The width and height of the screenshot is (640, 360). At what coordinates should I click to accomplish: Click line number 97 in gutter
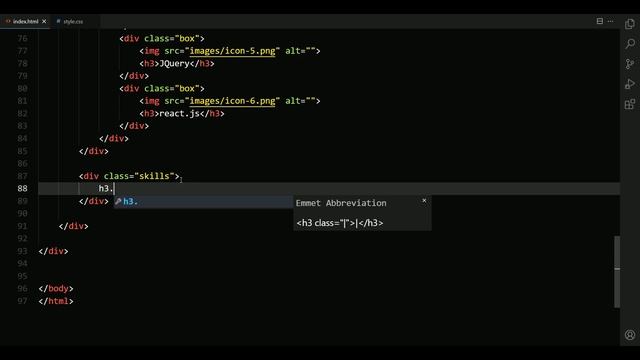tap(22, 301)
